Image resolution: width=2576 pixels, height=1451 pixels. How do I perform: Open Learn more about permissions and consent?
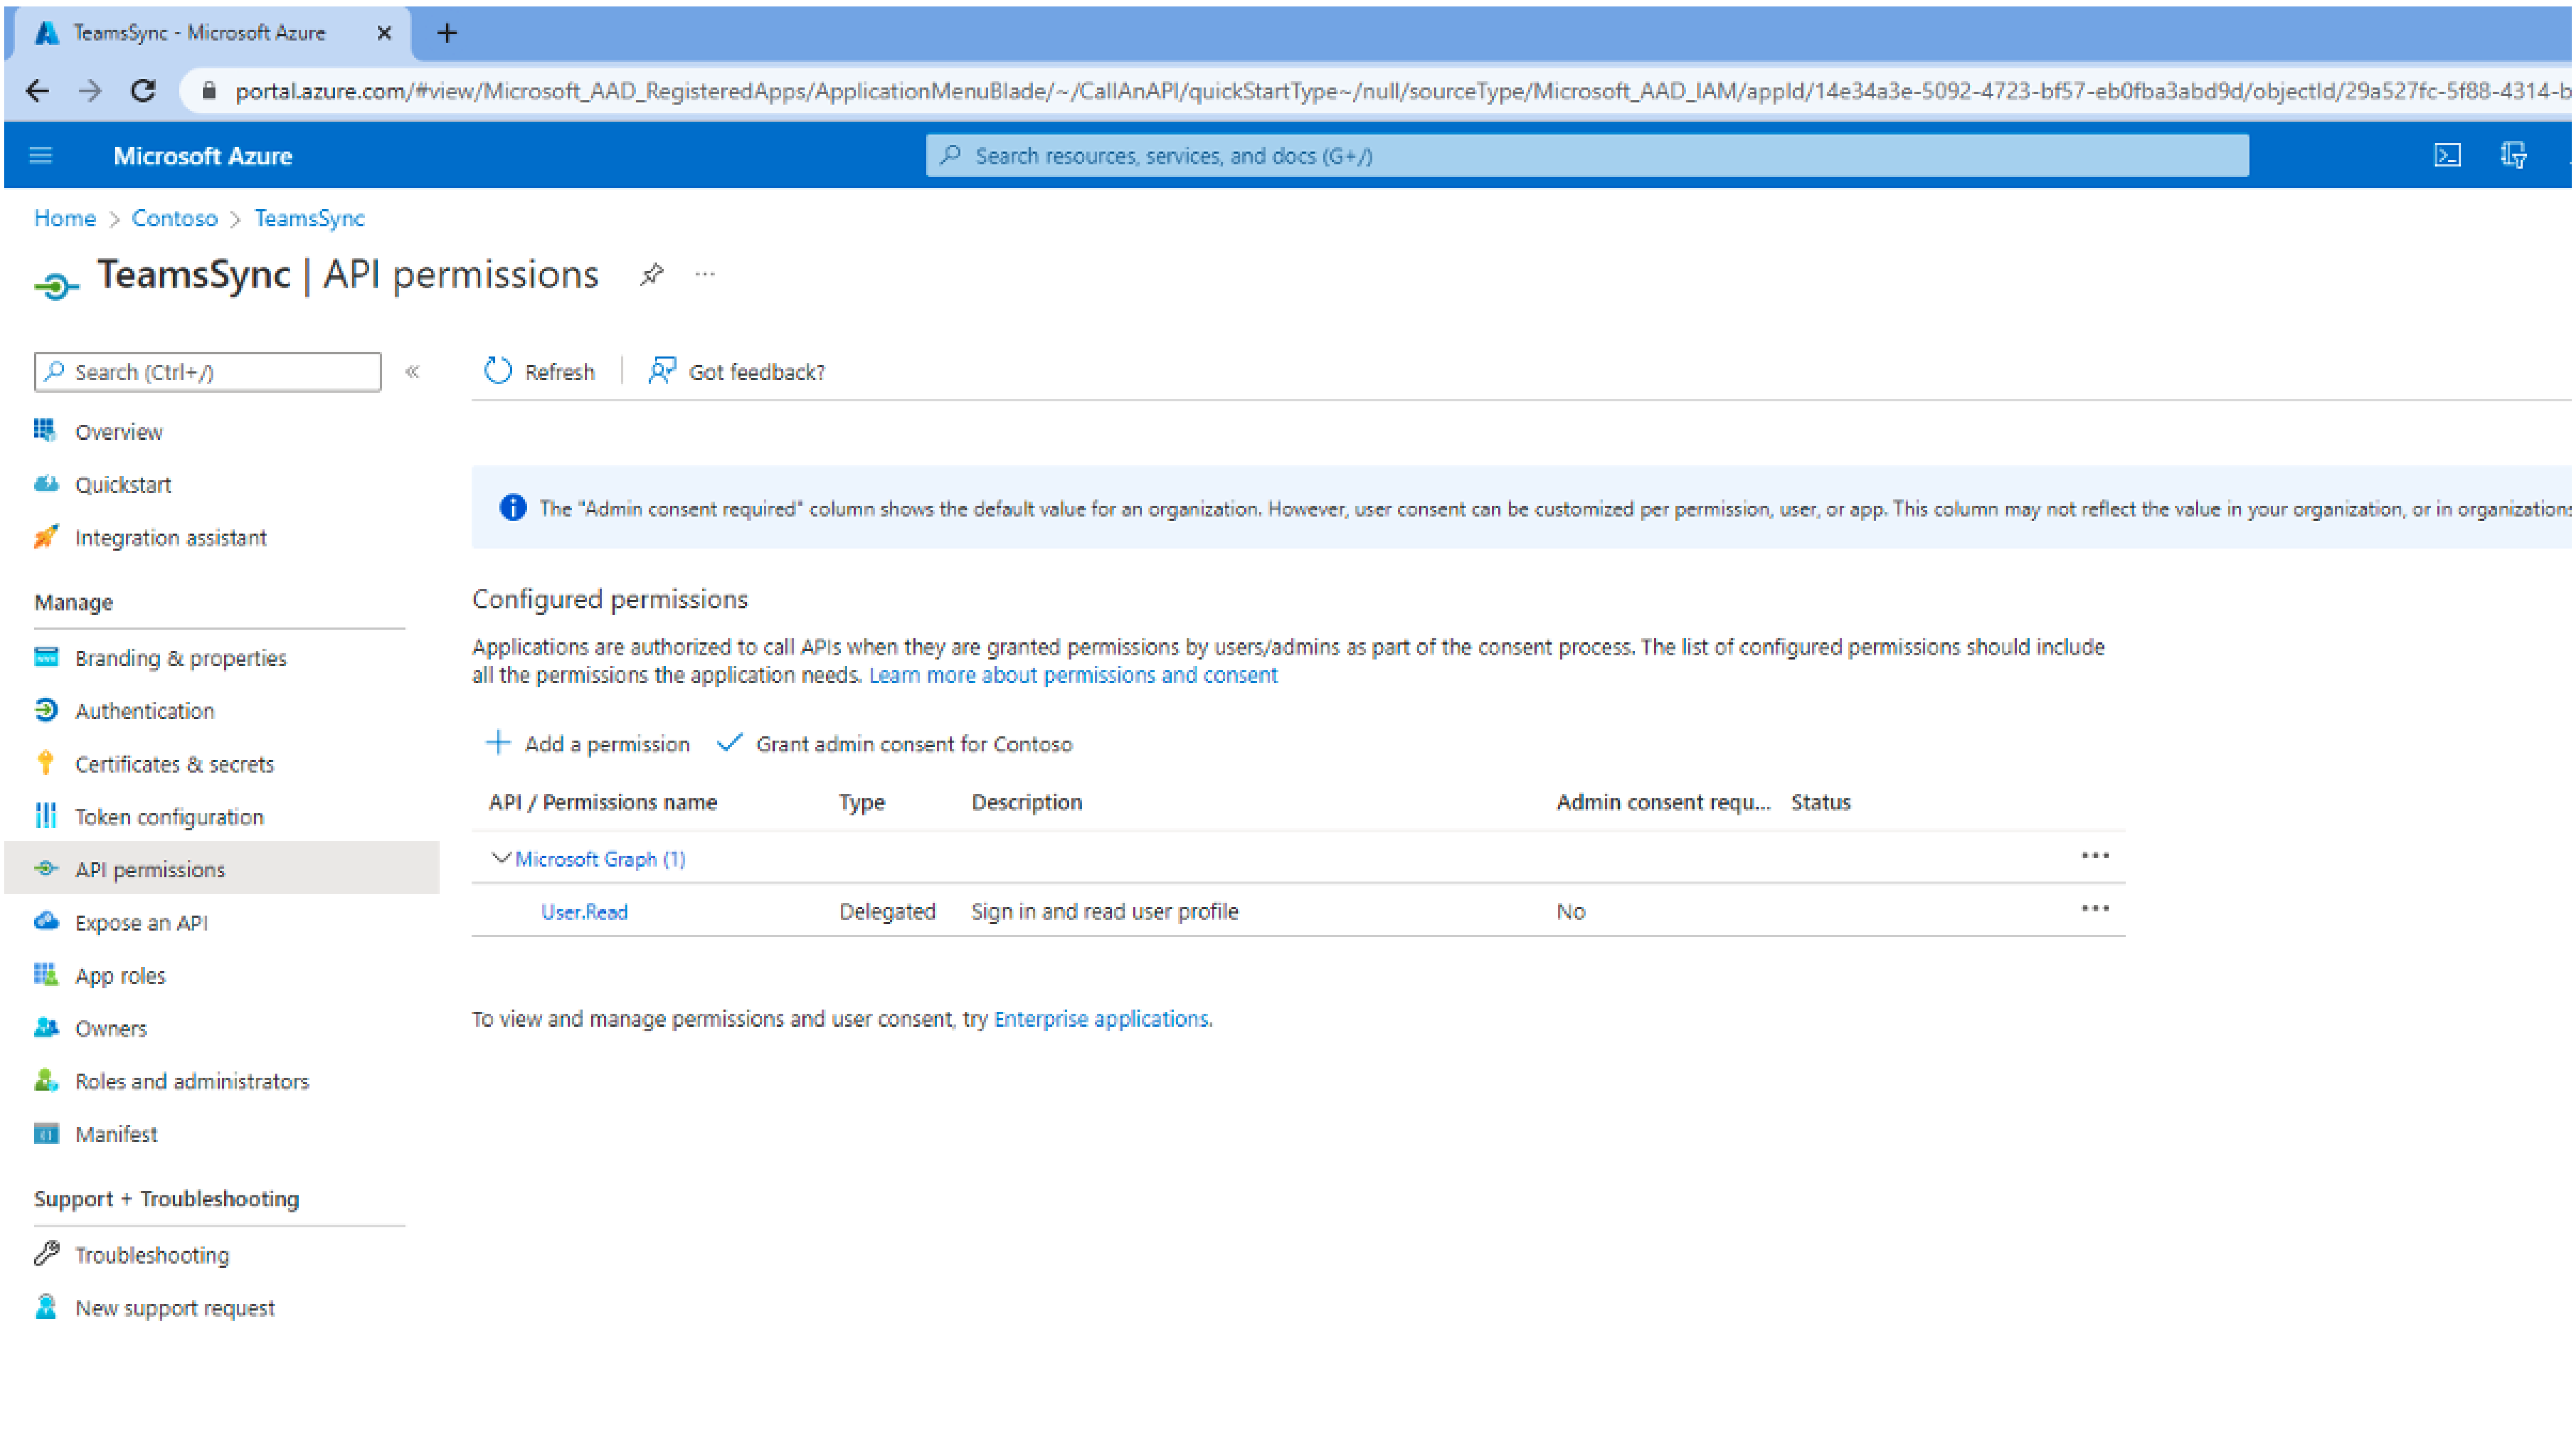1073,675
